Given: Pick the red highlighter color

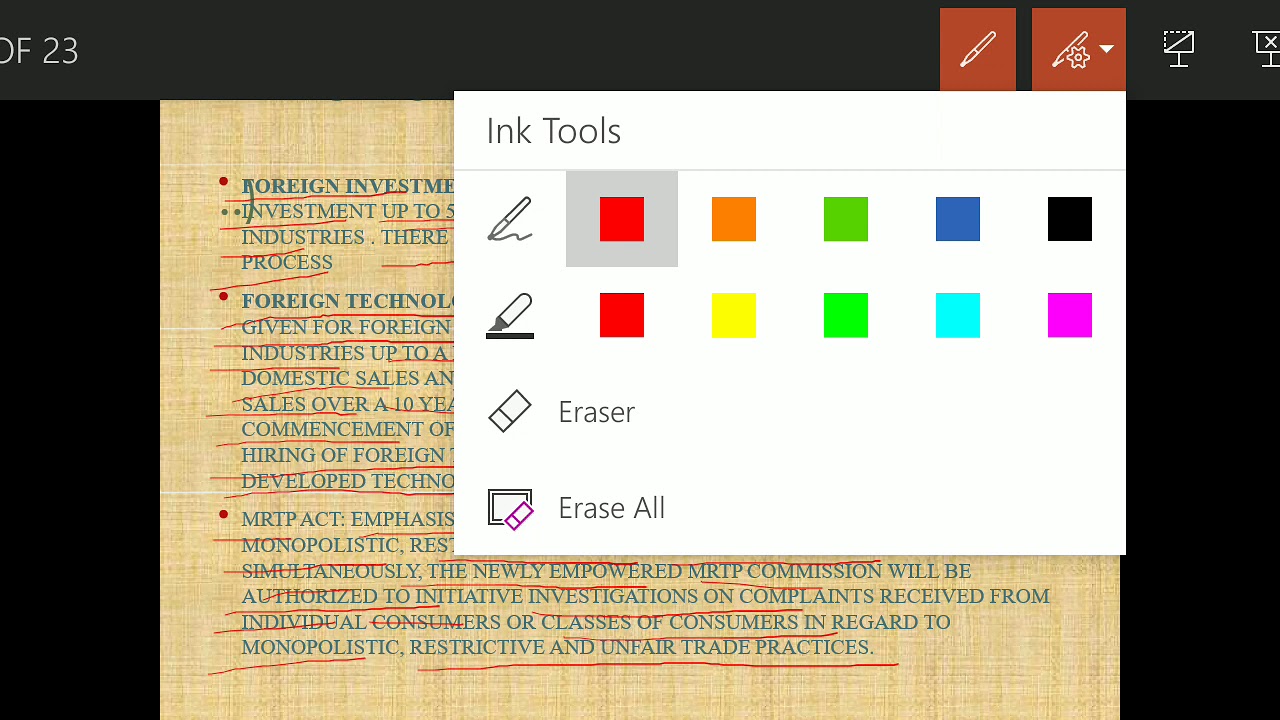Looking at the screenshot, I should (x=622, y=315).
